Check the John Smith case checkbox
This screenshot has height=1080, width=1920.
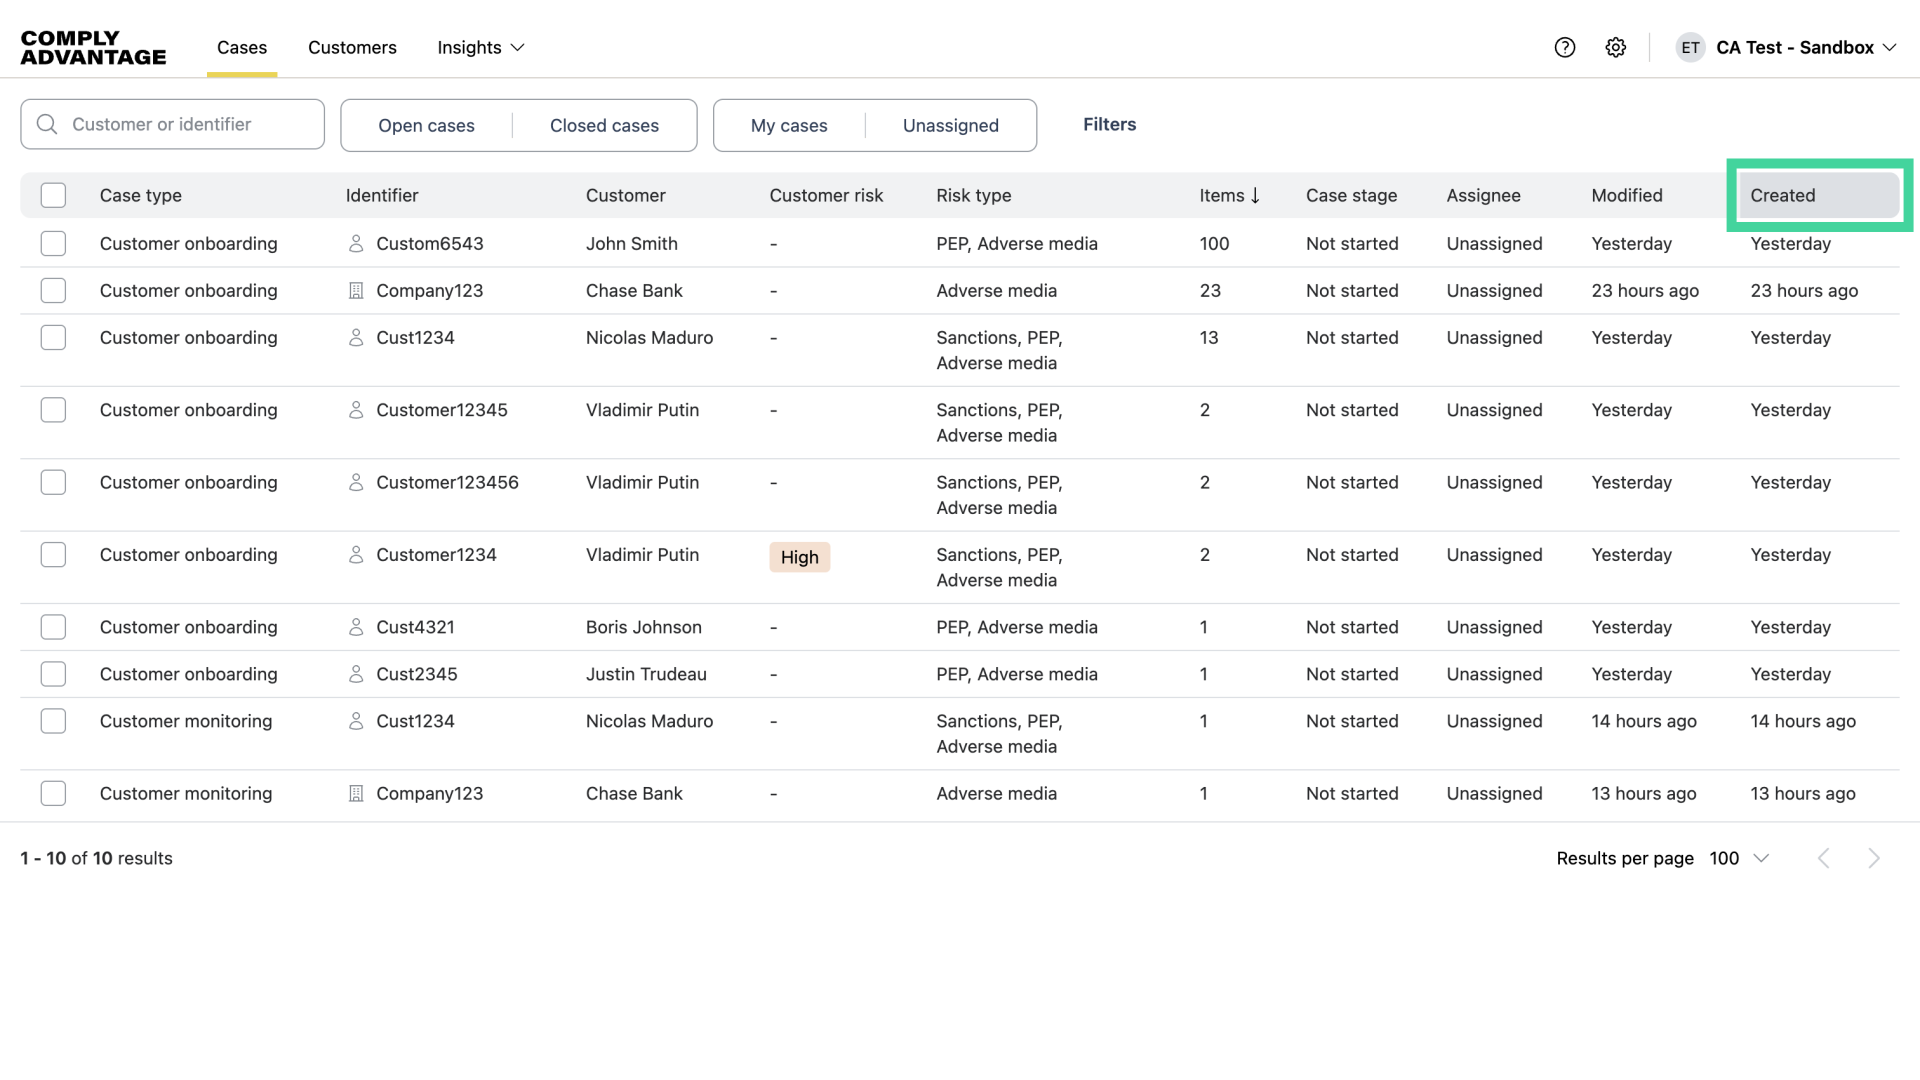(53, 243)
